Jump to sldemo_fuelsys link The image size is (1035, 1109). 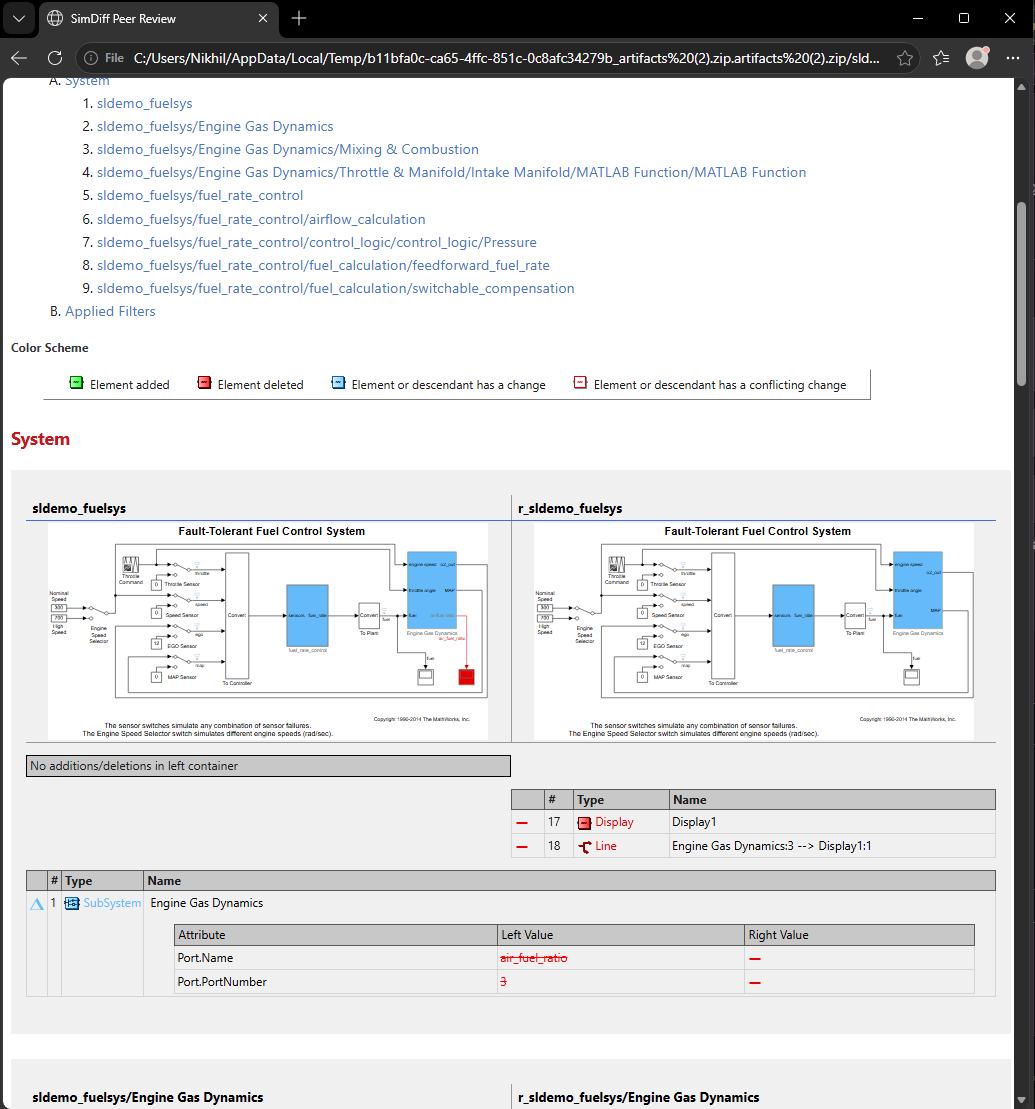(x=144, y=103)
